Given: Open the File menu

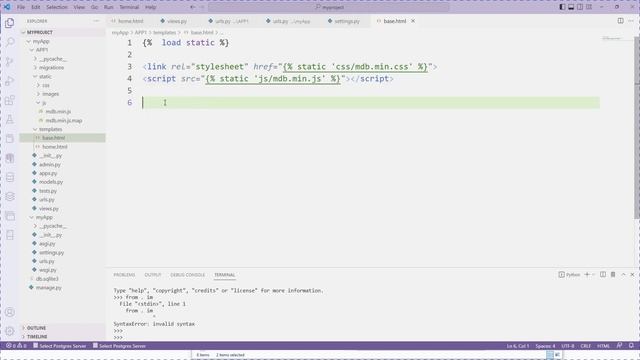Looking at the screenshot, I should [21, 7].
